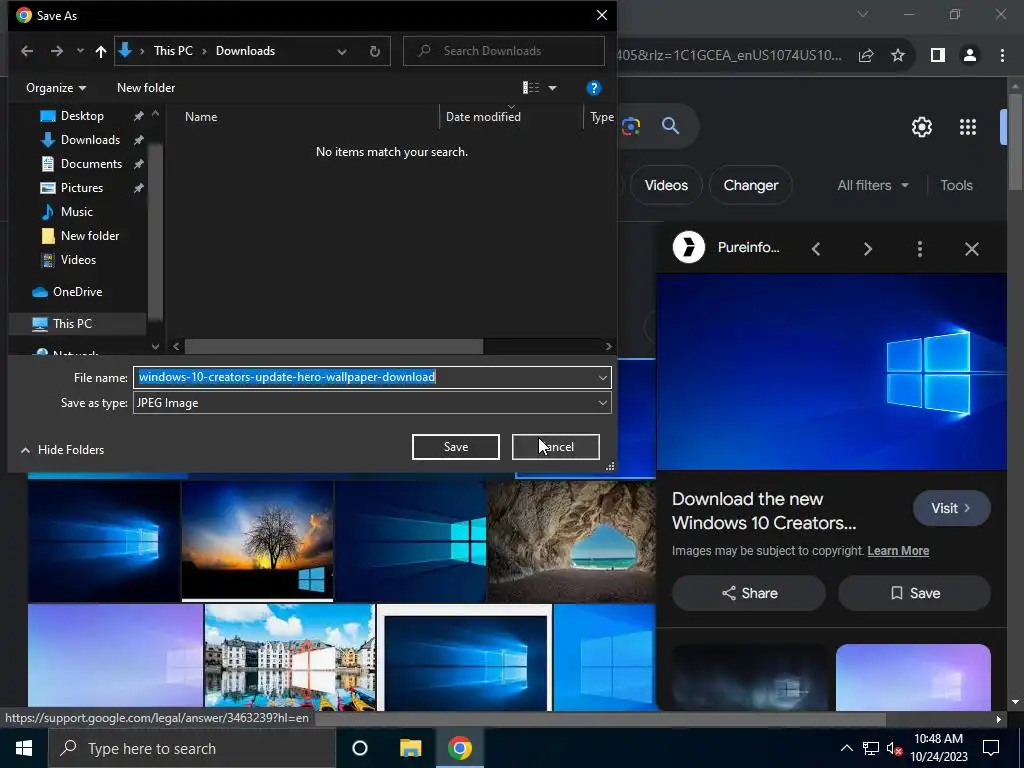Select Desktop in navigation pane

(x=82, y=116)
